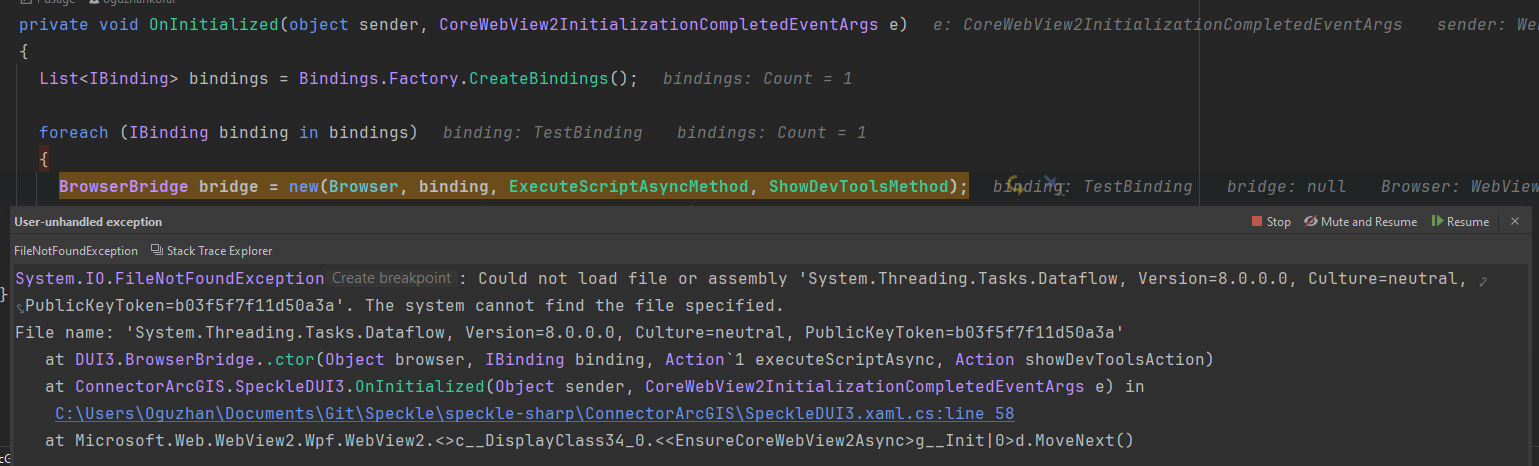Open the SpeckleDUI3.xaml.cs line 58 link
1539x466 pixels.
(x=534, y=413)
